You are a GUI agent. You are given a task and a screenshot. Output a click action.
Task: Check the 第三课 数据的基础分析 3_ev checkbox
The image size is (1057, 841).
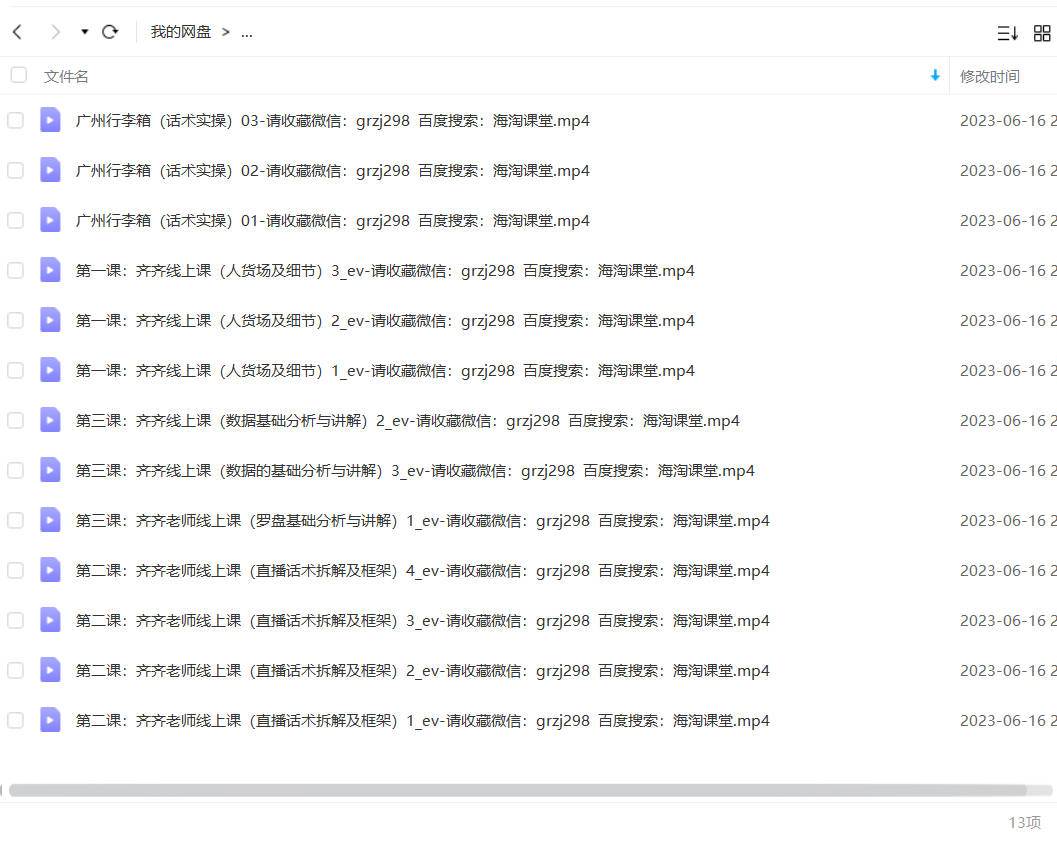pyautogui.click(x=16, y=470)
